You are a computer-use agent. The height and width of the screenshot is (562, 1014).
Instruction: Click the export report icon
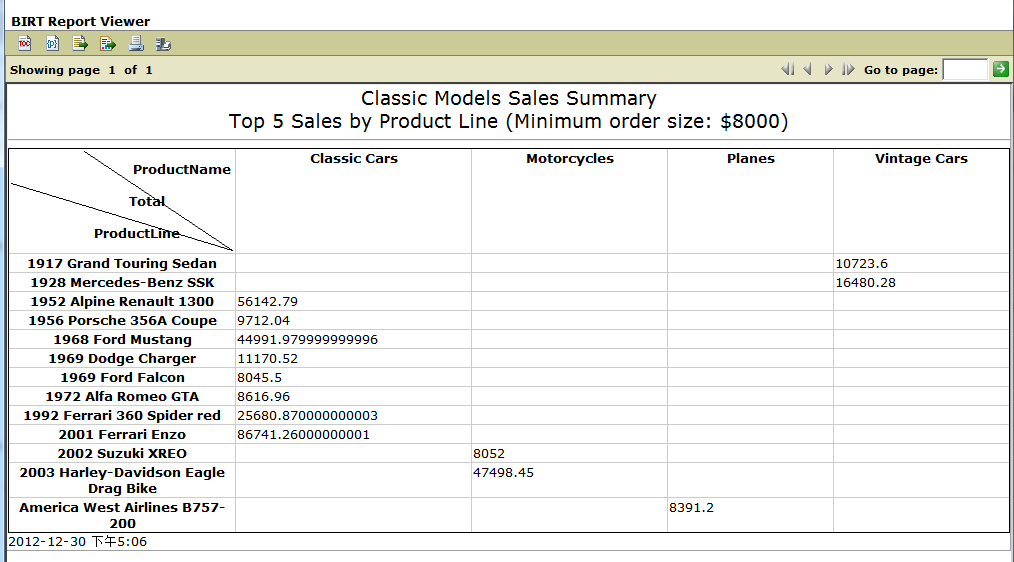pos(108,43)
